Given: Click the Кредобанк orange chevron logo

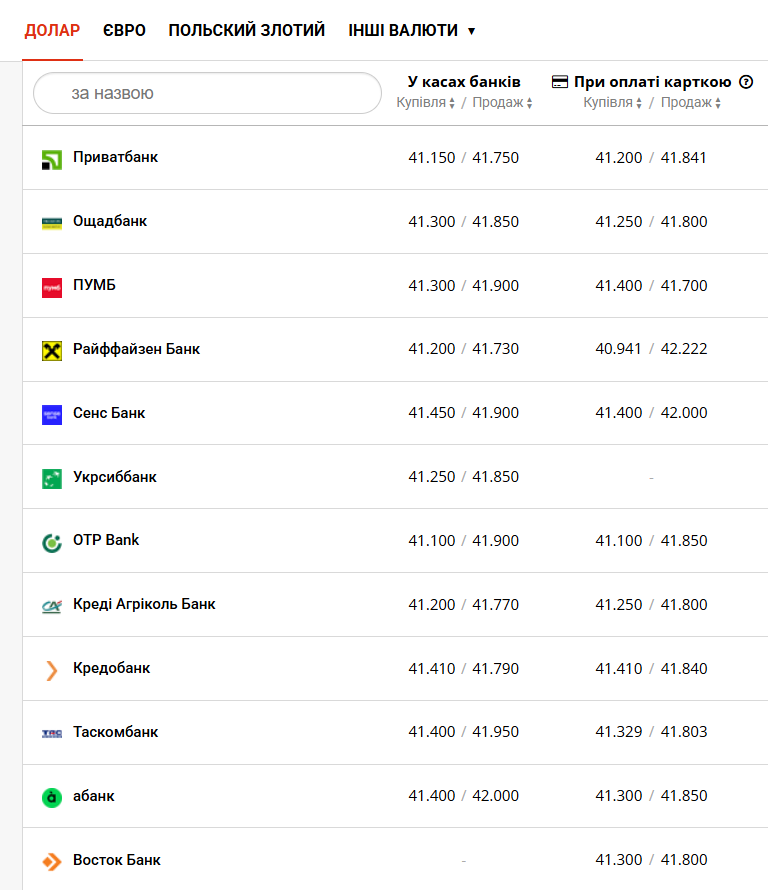Looking at the screenshot, I should 52,671.
